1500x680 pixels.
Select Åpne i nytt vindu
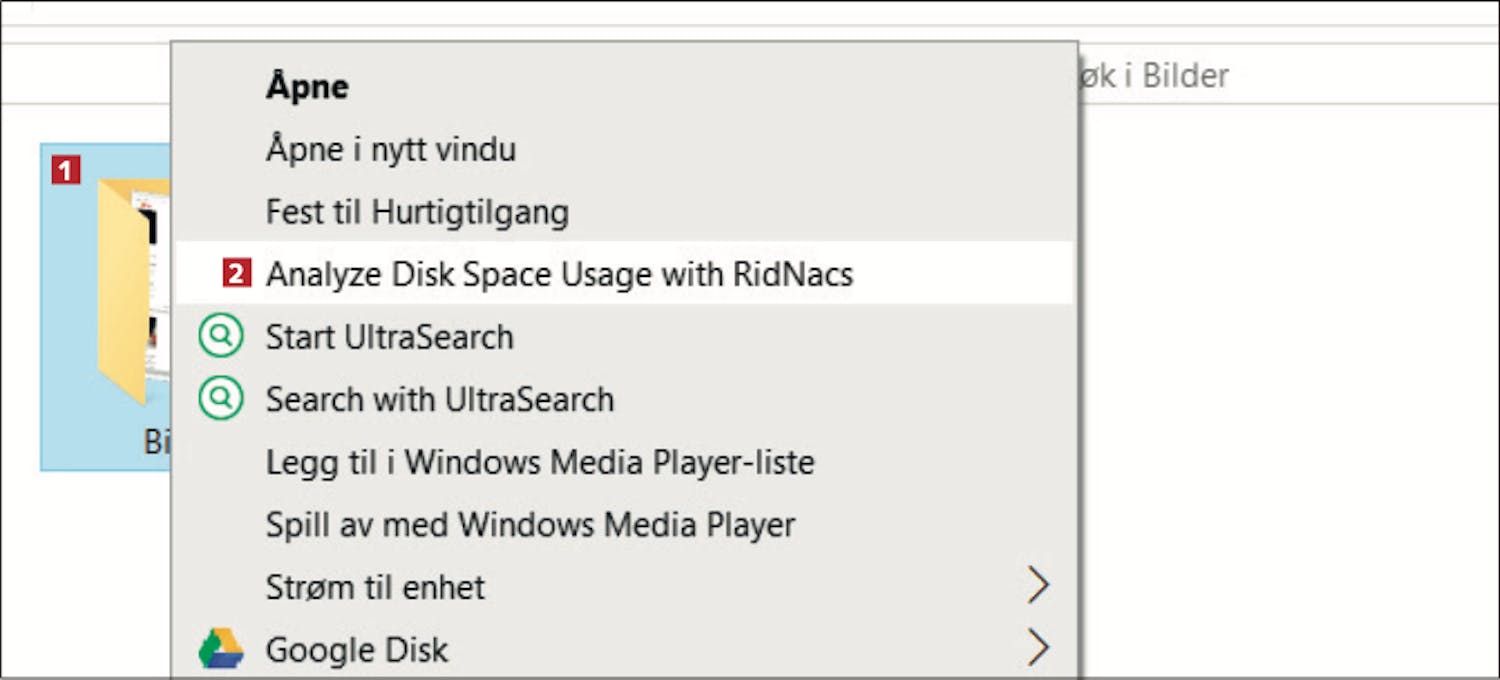tap(391, 150)
